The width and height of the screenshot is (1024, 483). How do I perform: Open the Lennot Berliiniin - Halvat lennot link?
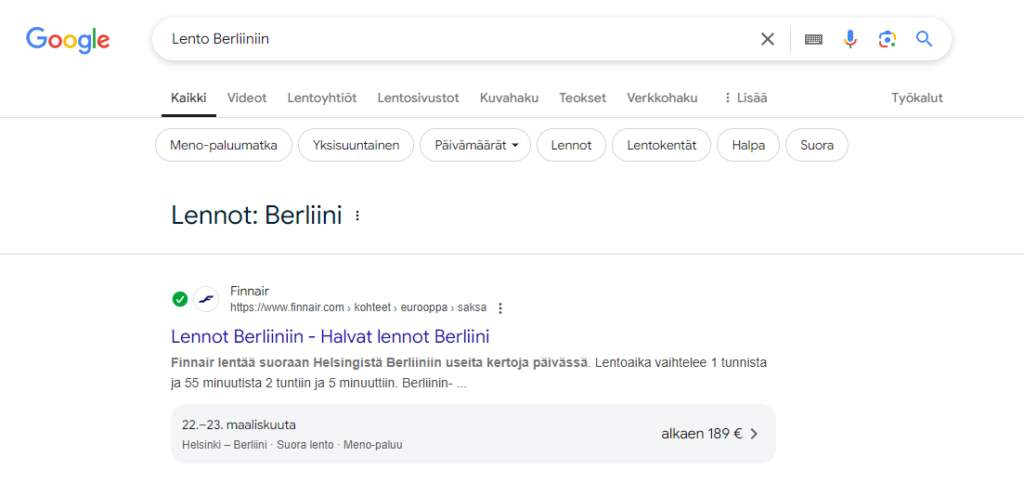point(330,337)
